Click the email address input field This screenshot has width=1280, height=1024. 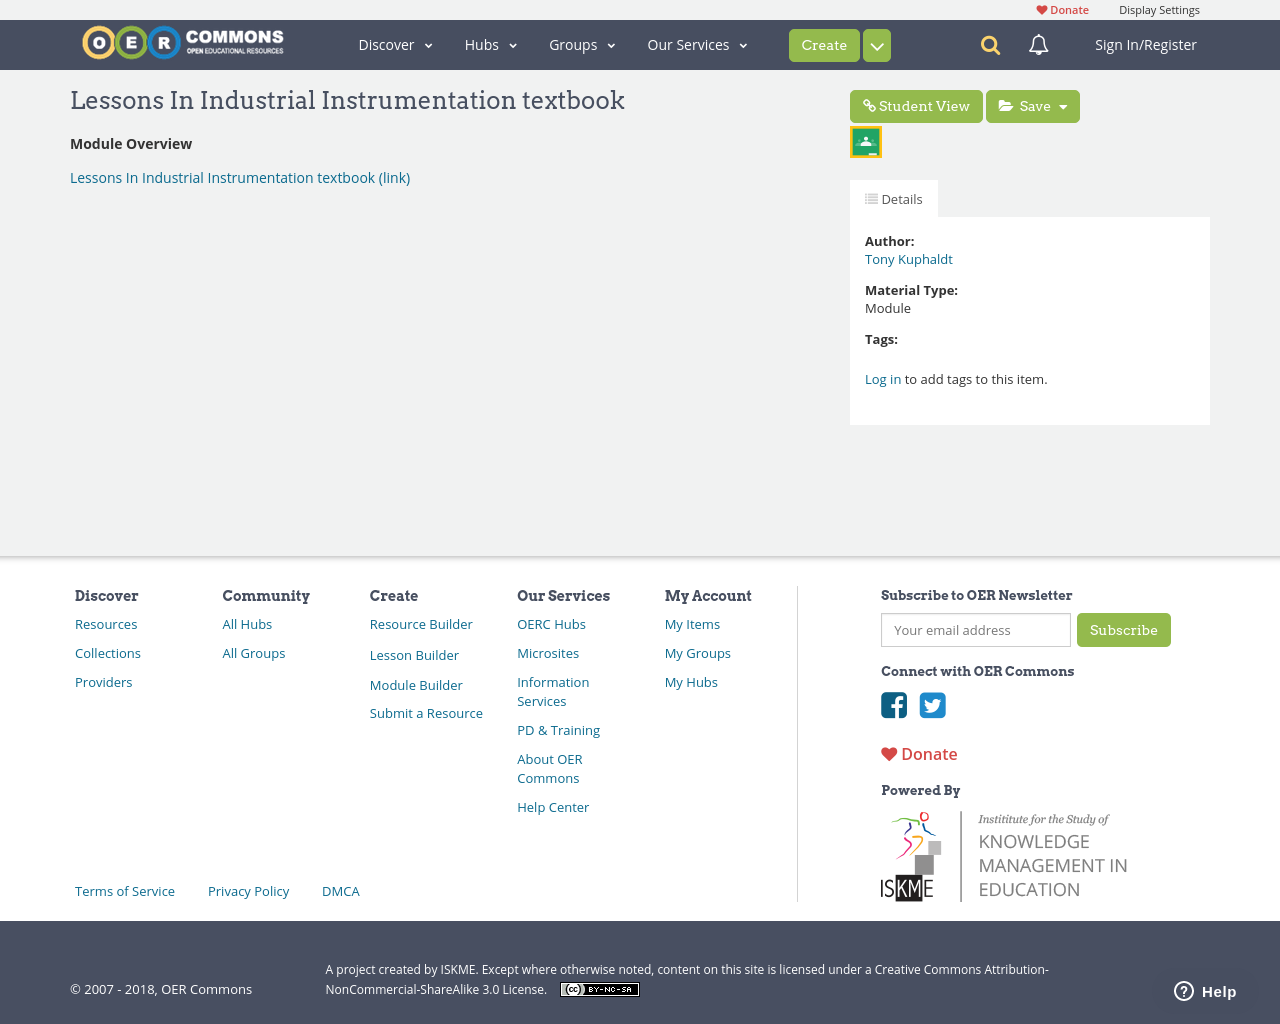click(975, 630)
